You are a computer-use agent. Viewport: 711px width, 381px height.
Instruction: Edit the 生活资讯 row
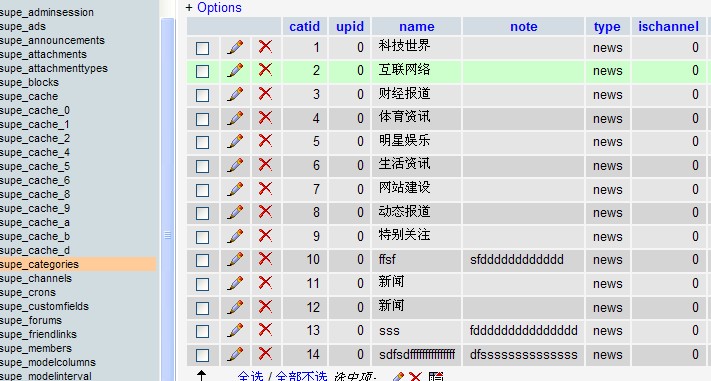235,165
